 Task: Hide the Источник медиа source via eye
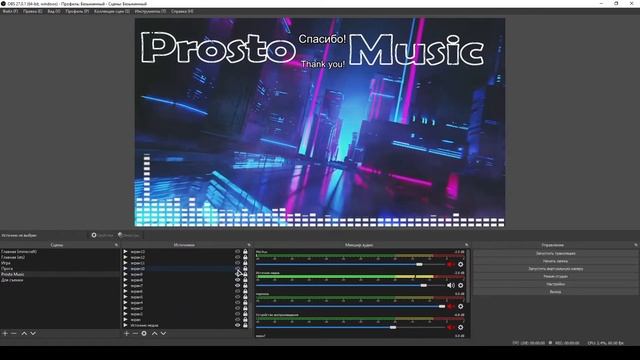(x=238, y=325)
